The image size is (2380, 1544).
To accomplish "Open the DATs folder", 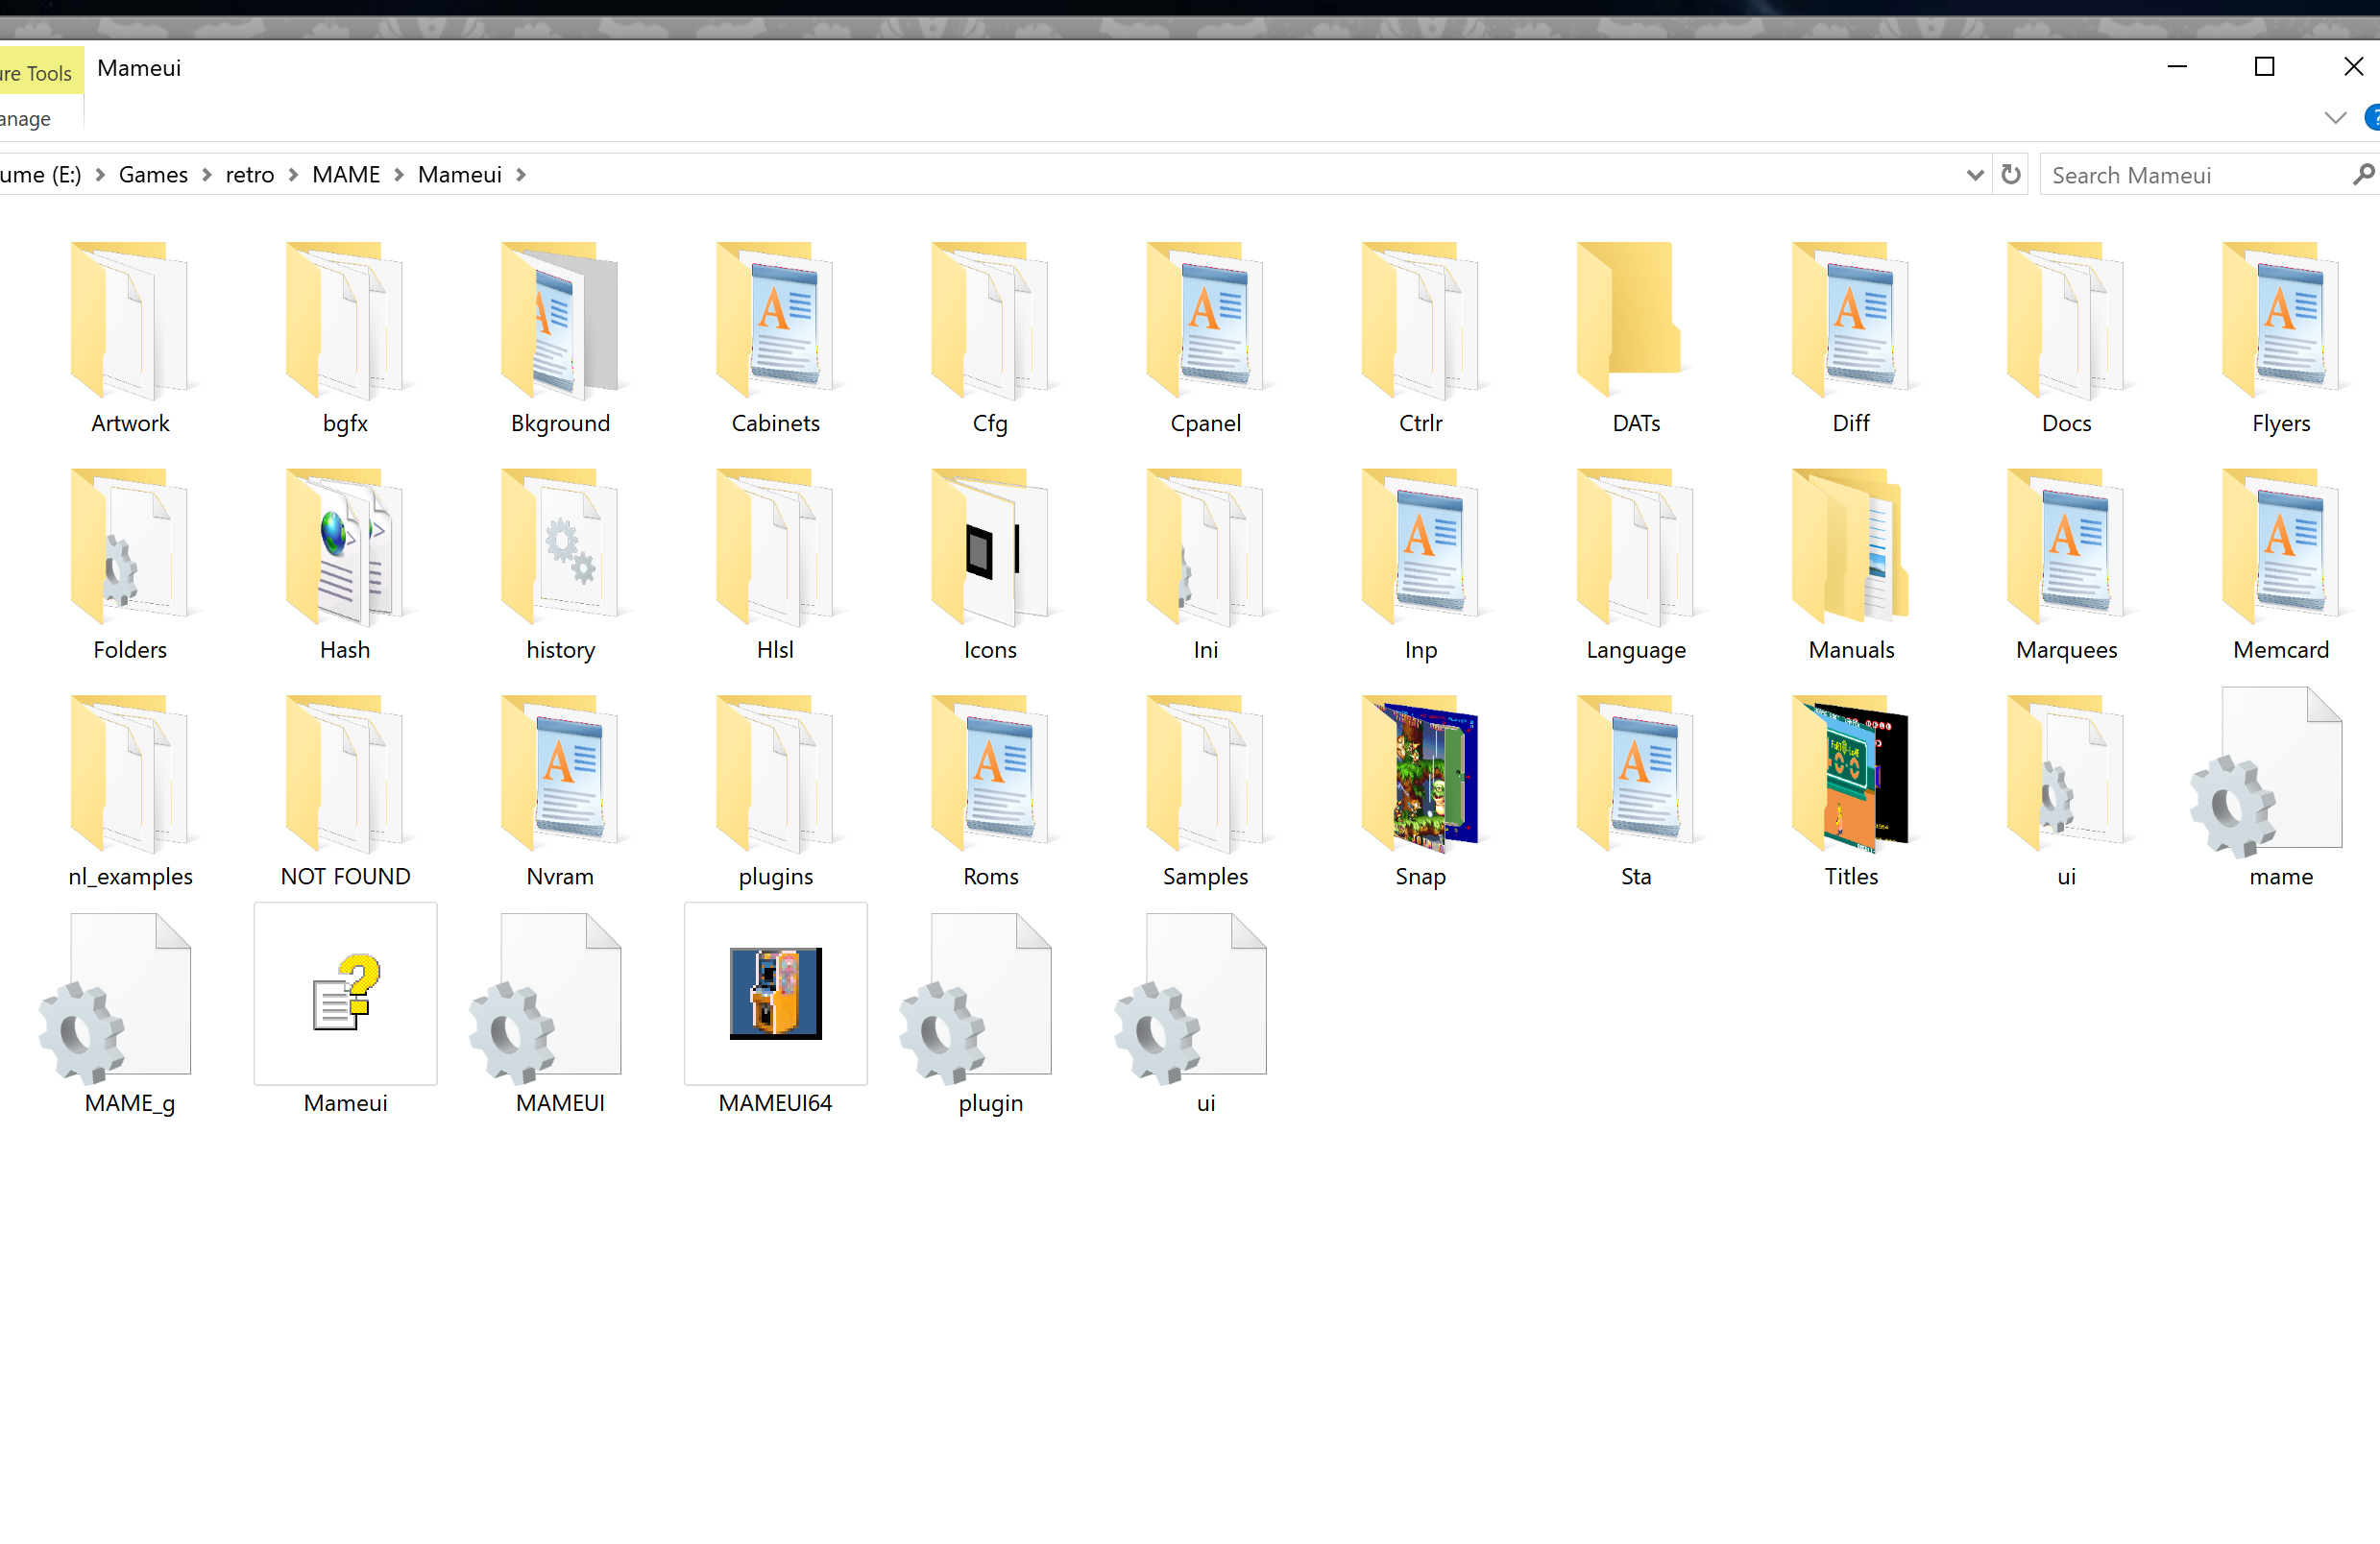I will (x=1636, y=338).
